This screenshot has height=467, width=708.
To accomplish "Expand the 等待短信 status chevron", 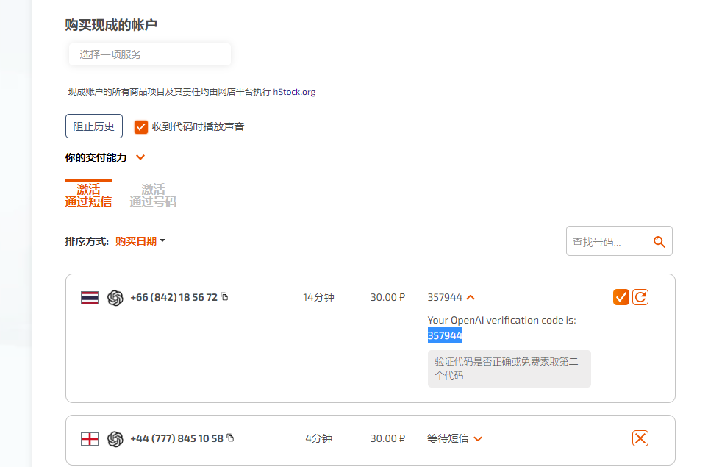I will [x=478, y=438].
